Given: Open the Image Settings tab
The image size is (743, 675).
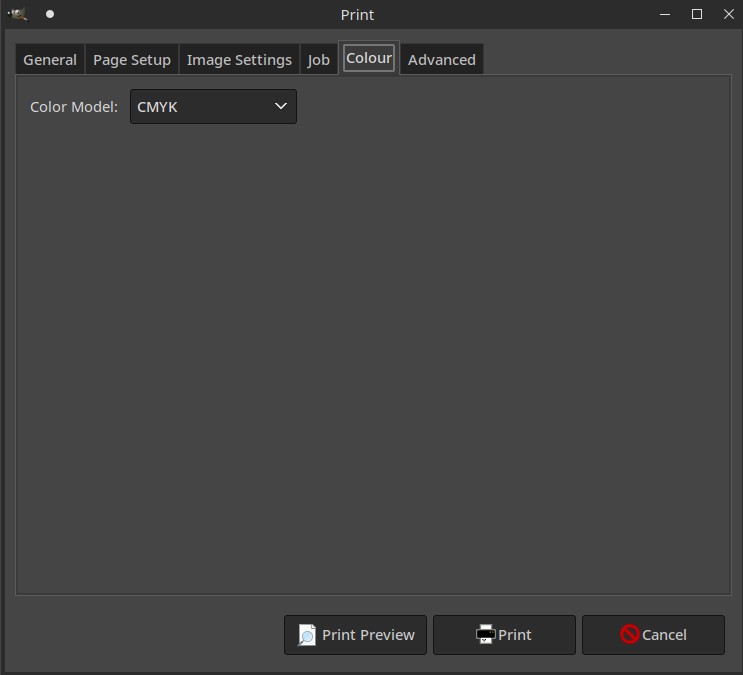Looking at the screenshot, I should (x=239, y=60).
